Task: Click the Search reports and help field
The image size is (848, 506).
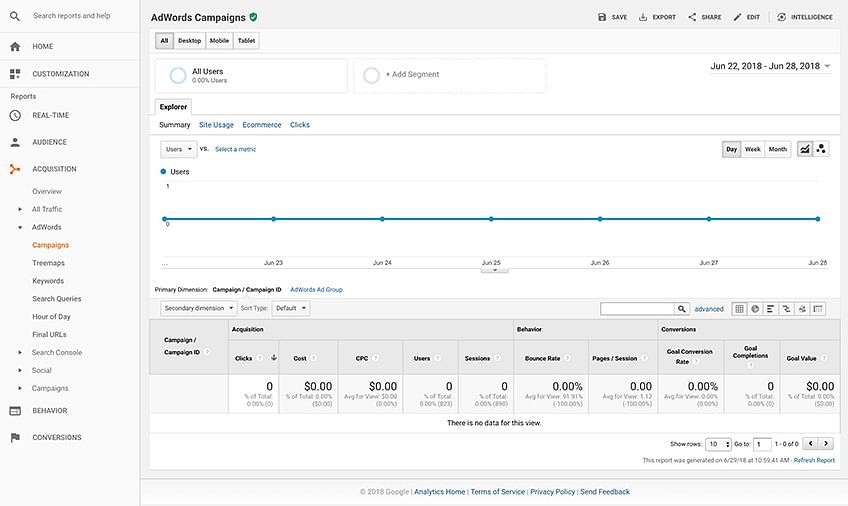Action: (71, 16)
